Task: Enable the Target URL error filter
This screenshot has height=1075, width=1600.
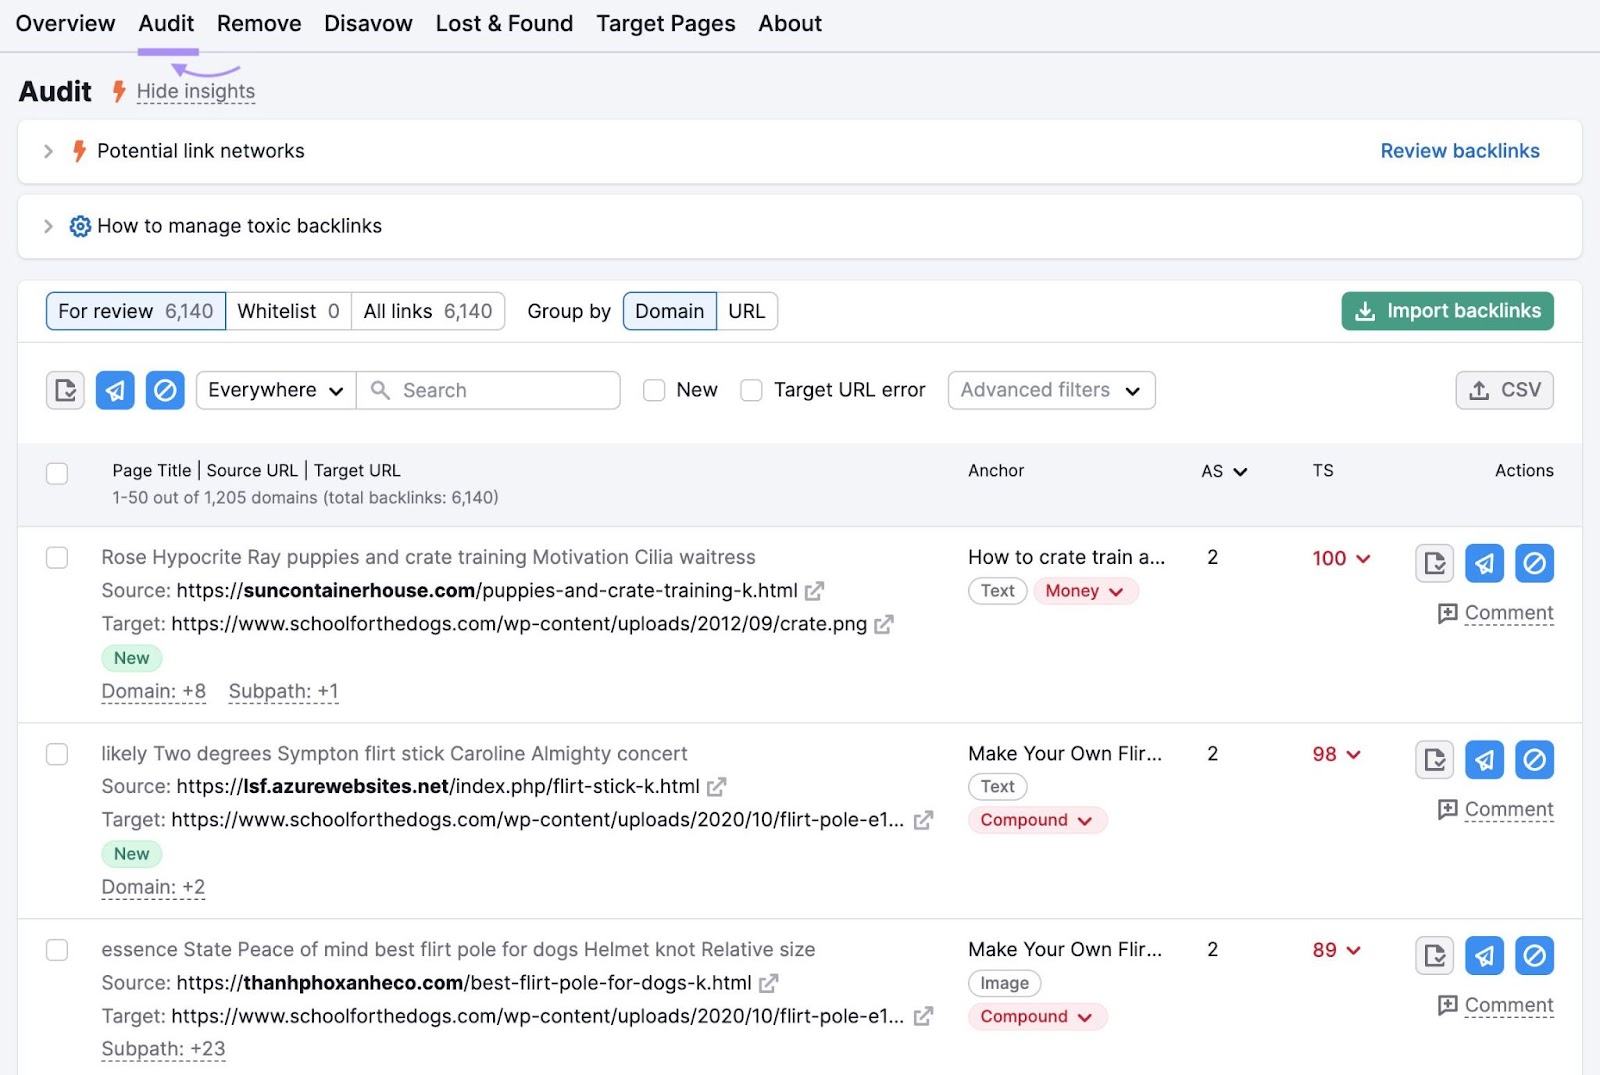Action: tap(751, 390)
